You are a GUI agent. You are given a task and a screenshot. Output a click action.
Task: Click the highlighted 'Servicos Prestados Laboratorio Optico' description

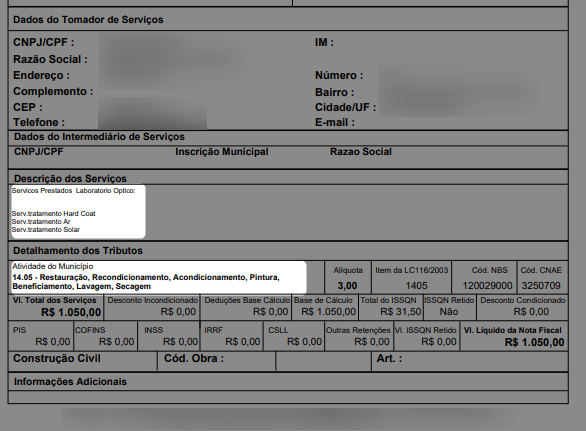point(73,191)
